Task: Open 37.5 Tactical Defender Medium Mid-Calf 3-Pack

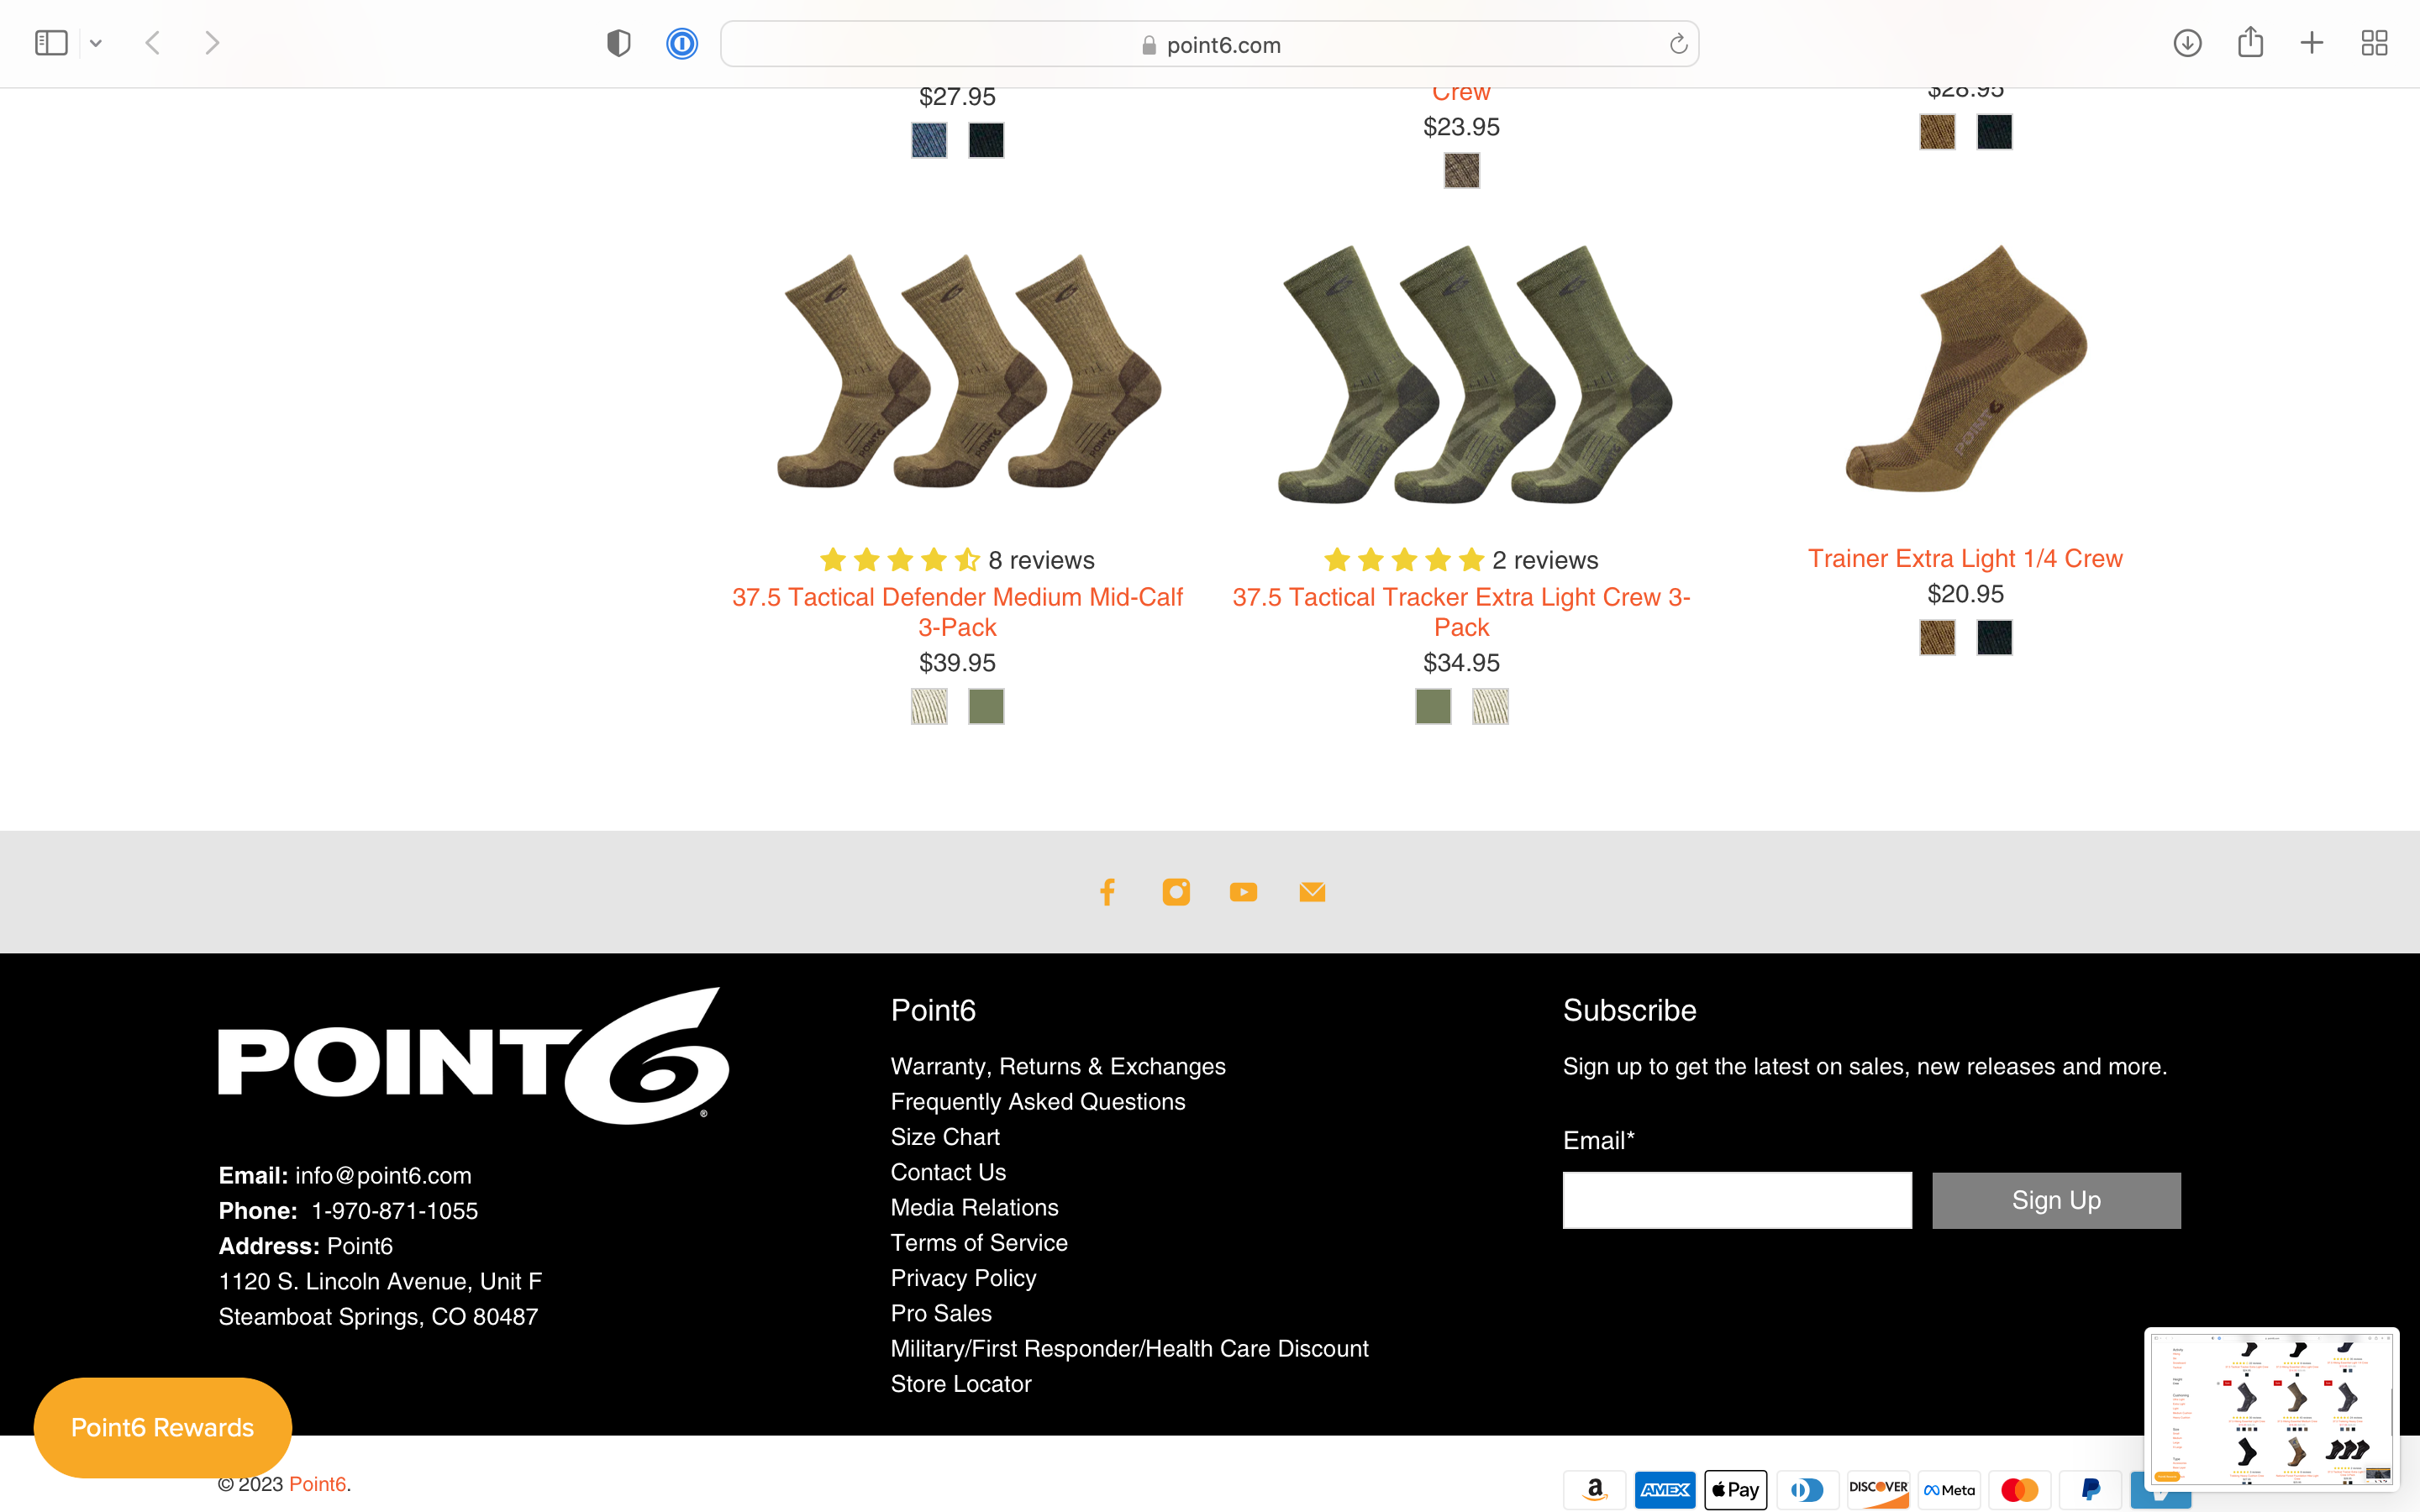Action: tap(957, 612)
